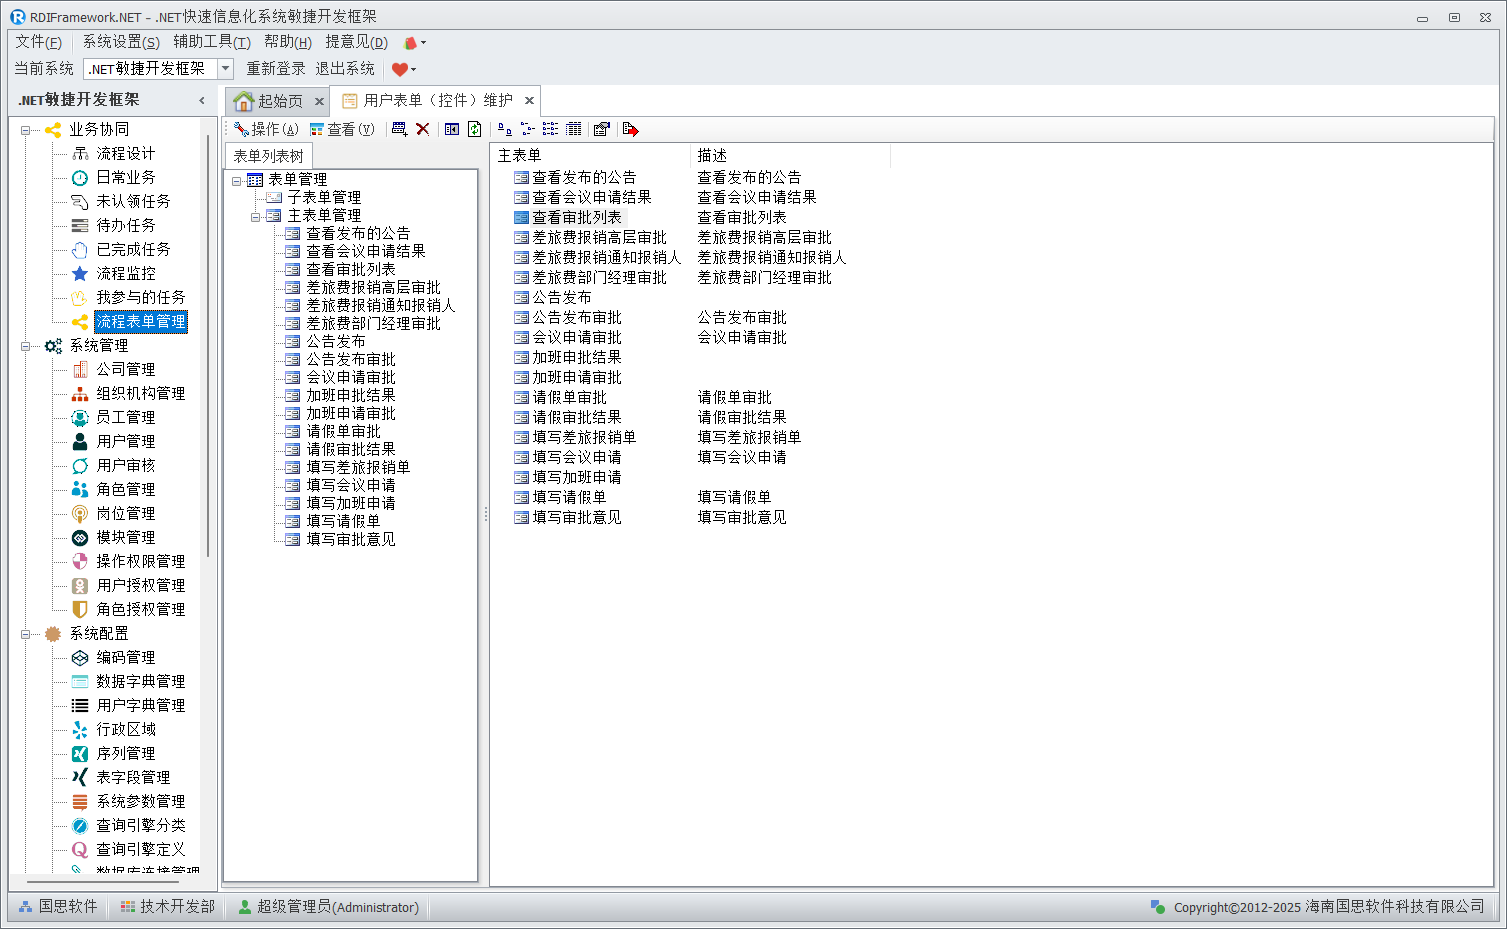Click the 退出系统 button

(x=345, y=69)
